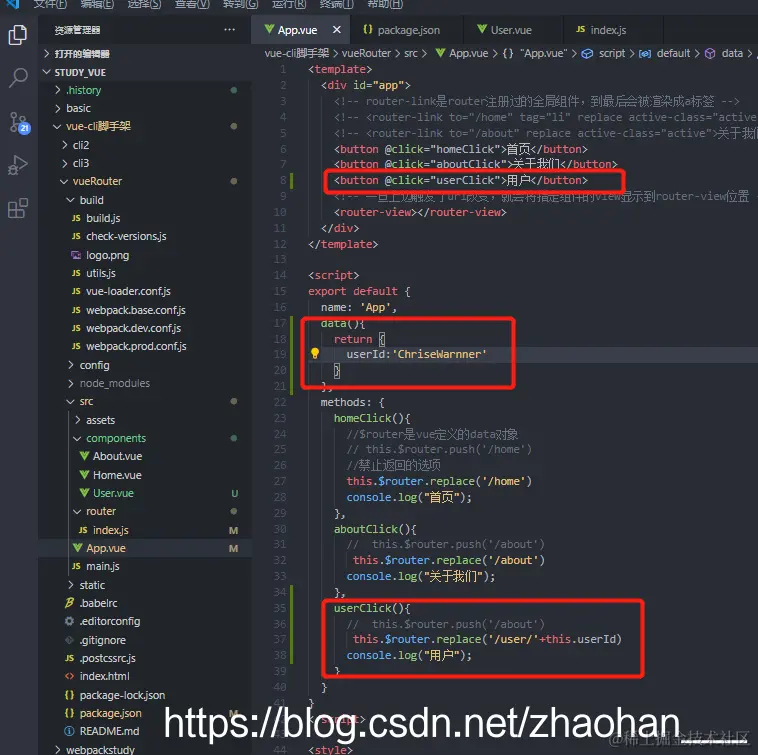Open utils.js file
This screenshot has height=755, width=758.
tap(101, 273)
